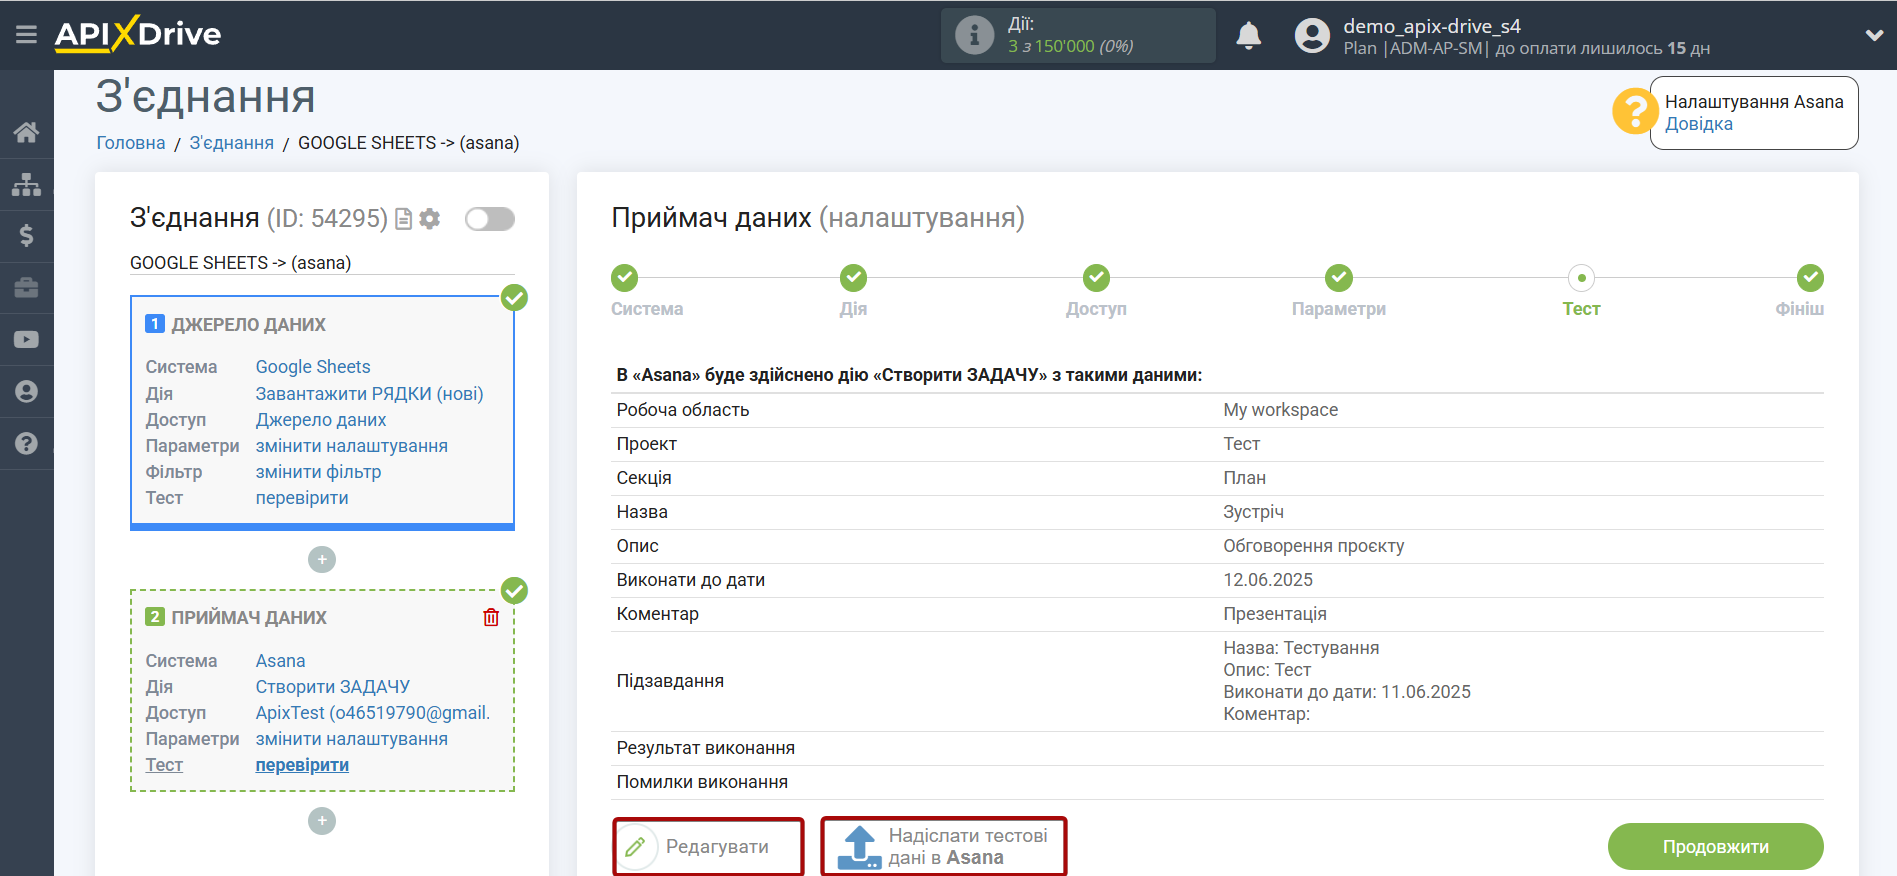Screen dimensions: 1897x876
Task: Go to the Дія step
Action: click(x=853, y=277)
